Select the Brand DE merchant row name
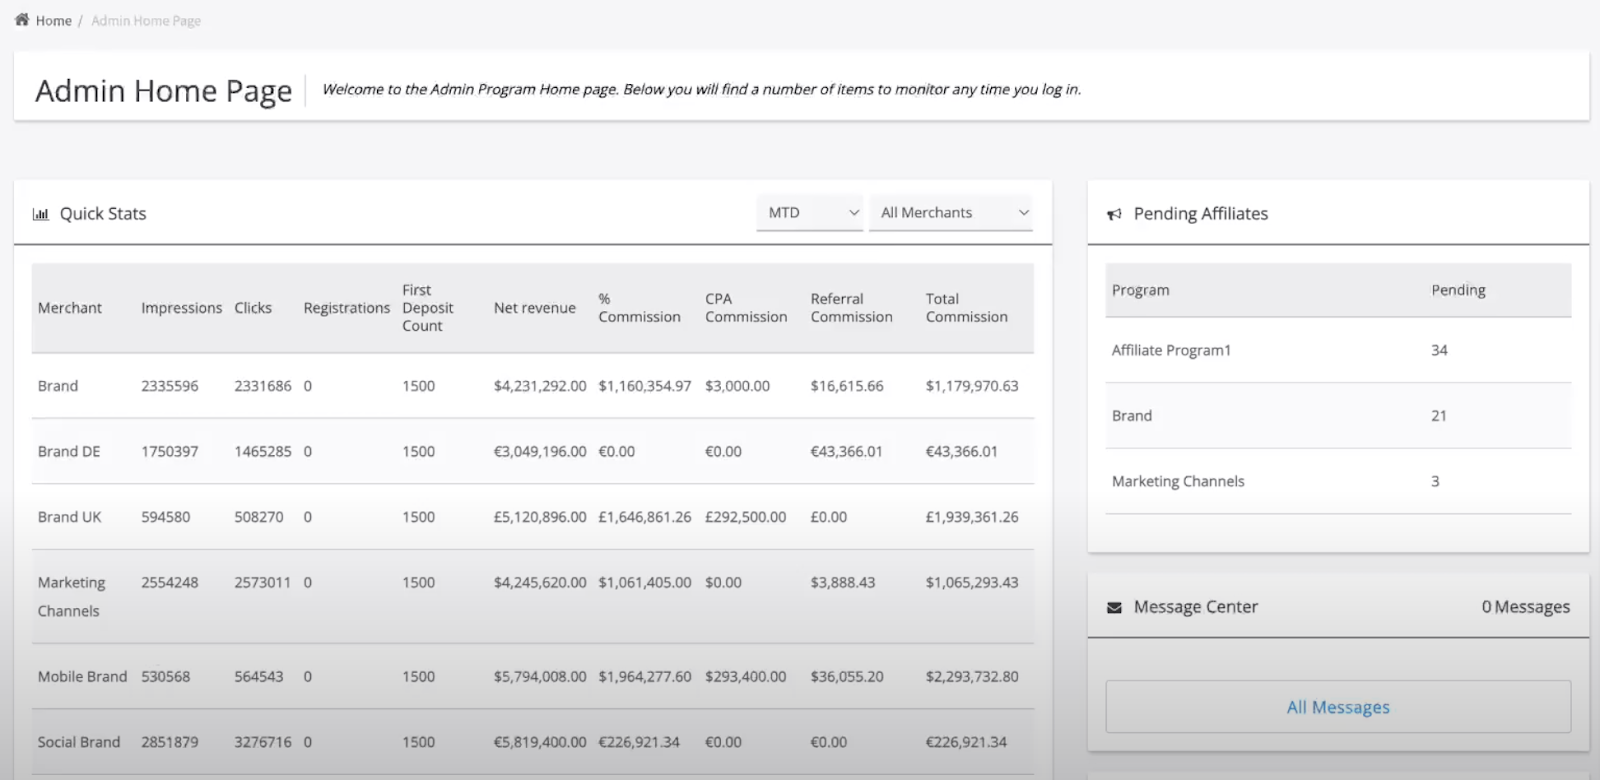Viewport: 1600px width, 780px height. point(69,452)
